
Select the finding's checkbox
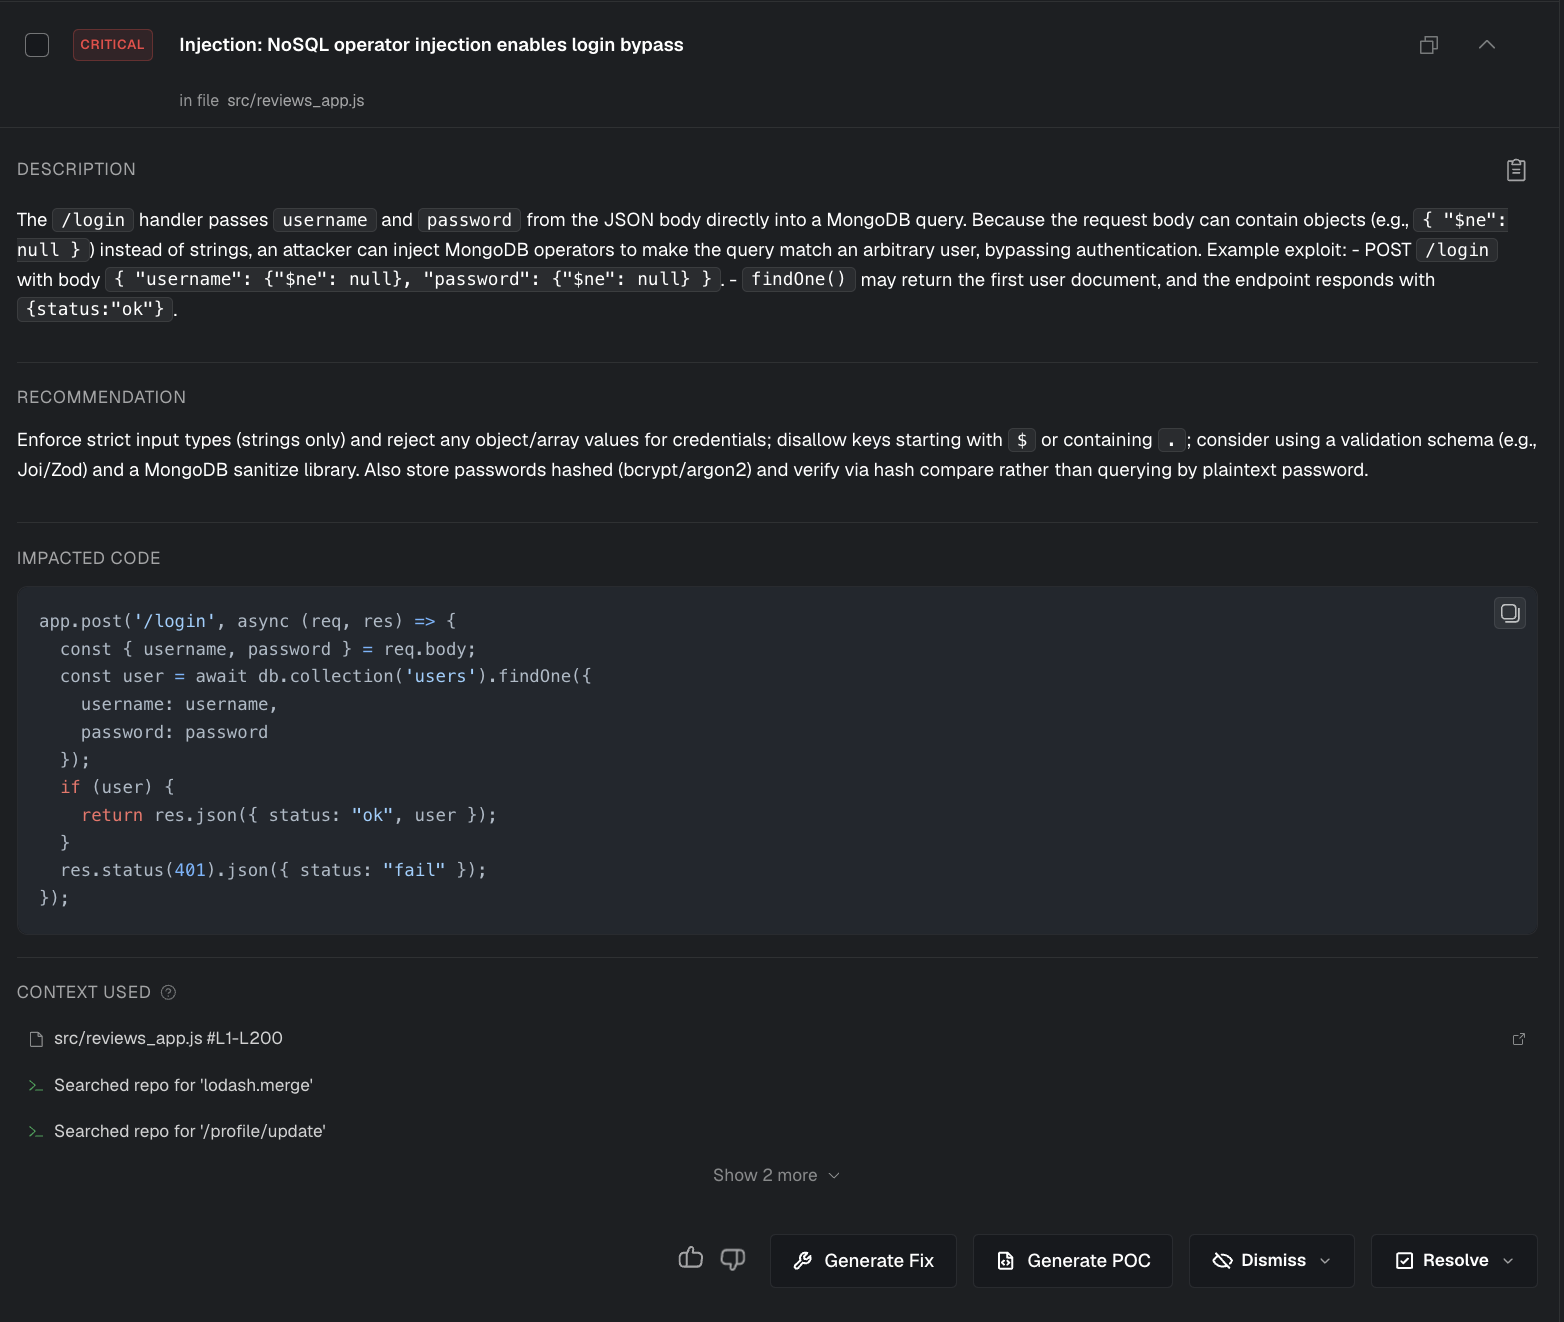pyautogui.click(x=37, y=45)
